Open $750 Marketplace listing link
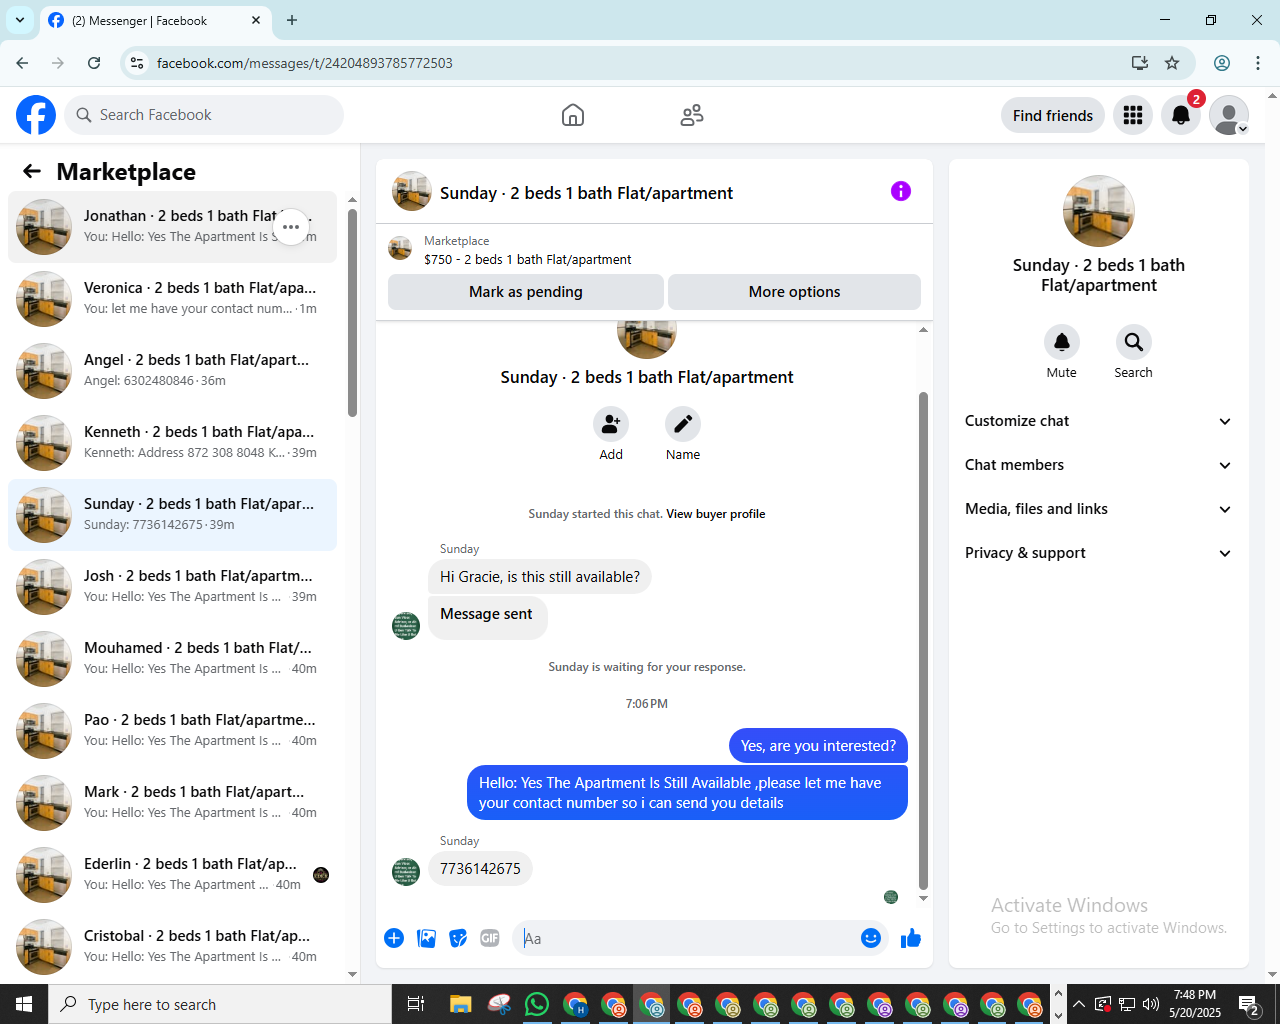1280x1024 pixels. point(527,259)
